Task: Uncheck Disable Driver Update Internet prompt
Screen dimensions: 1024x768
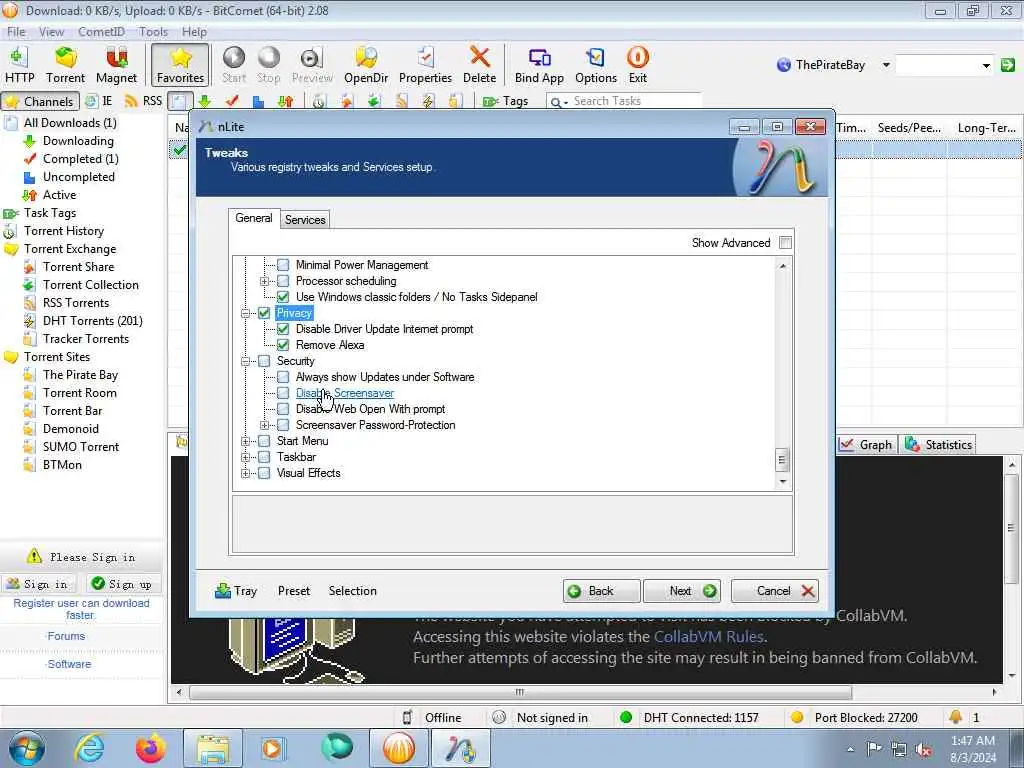Action: (x=283, y=329)
